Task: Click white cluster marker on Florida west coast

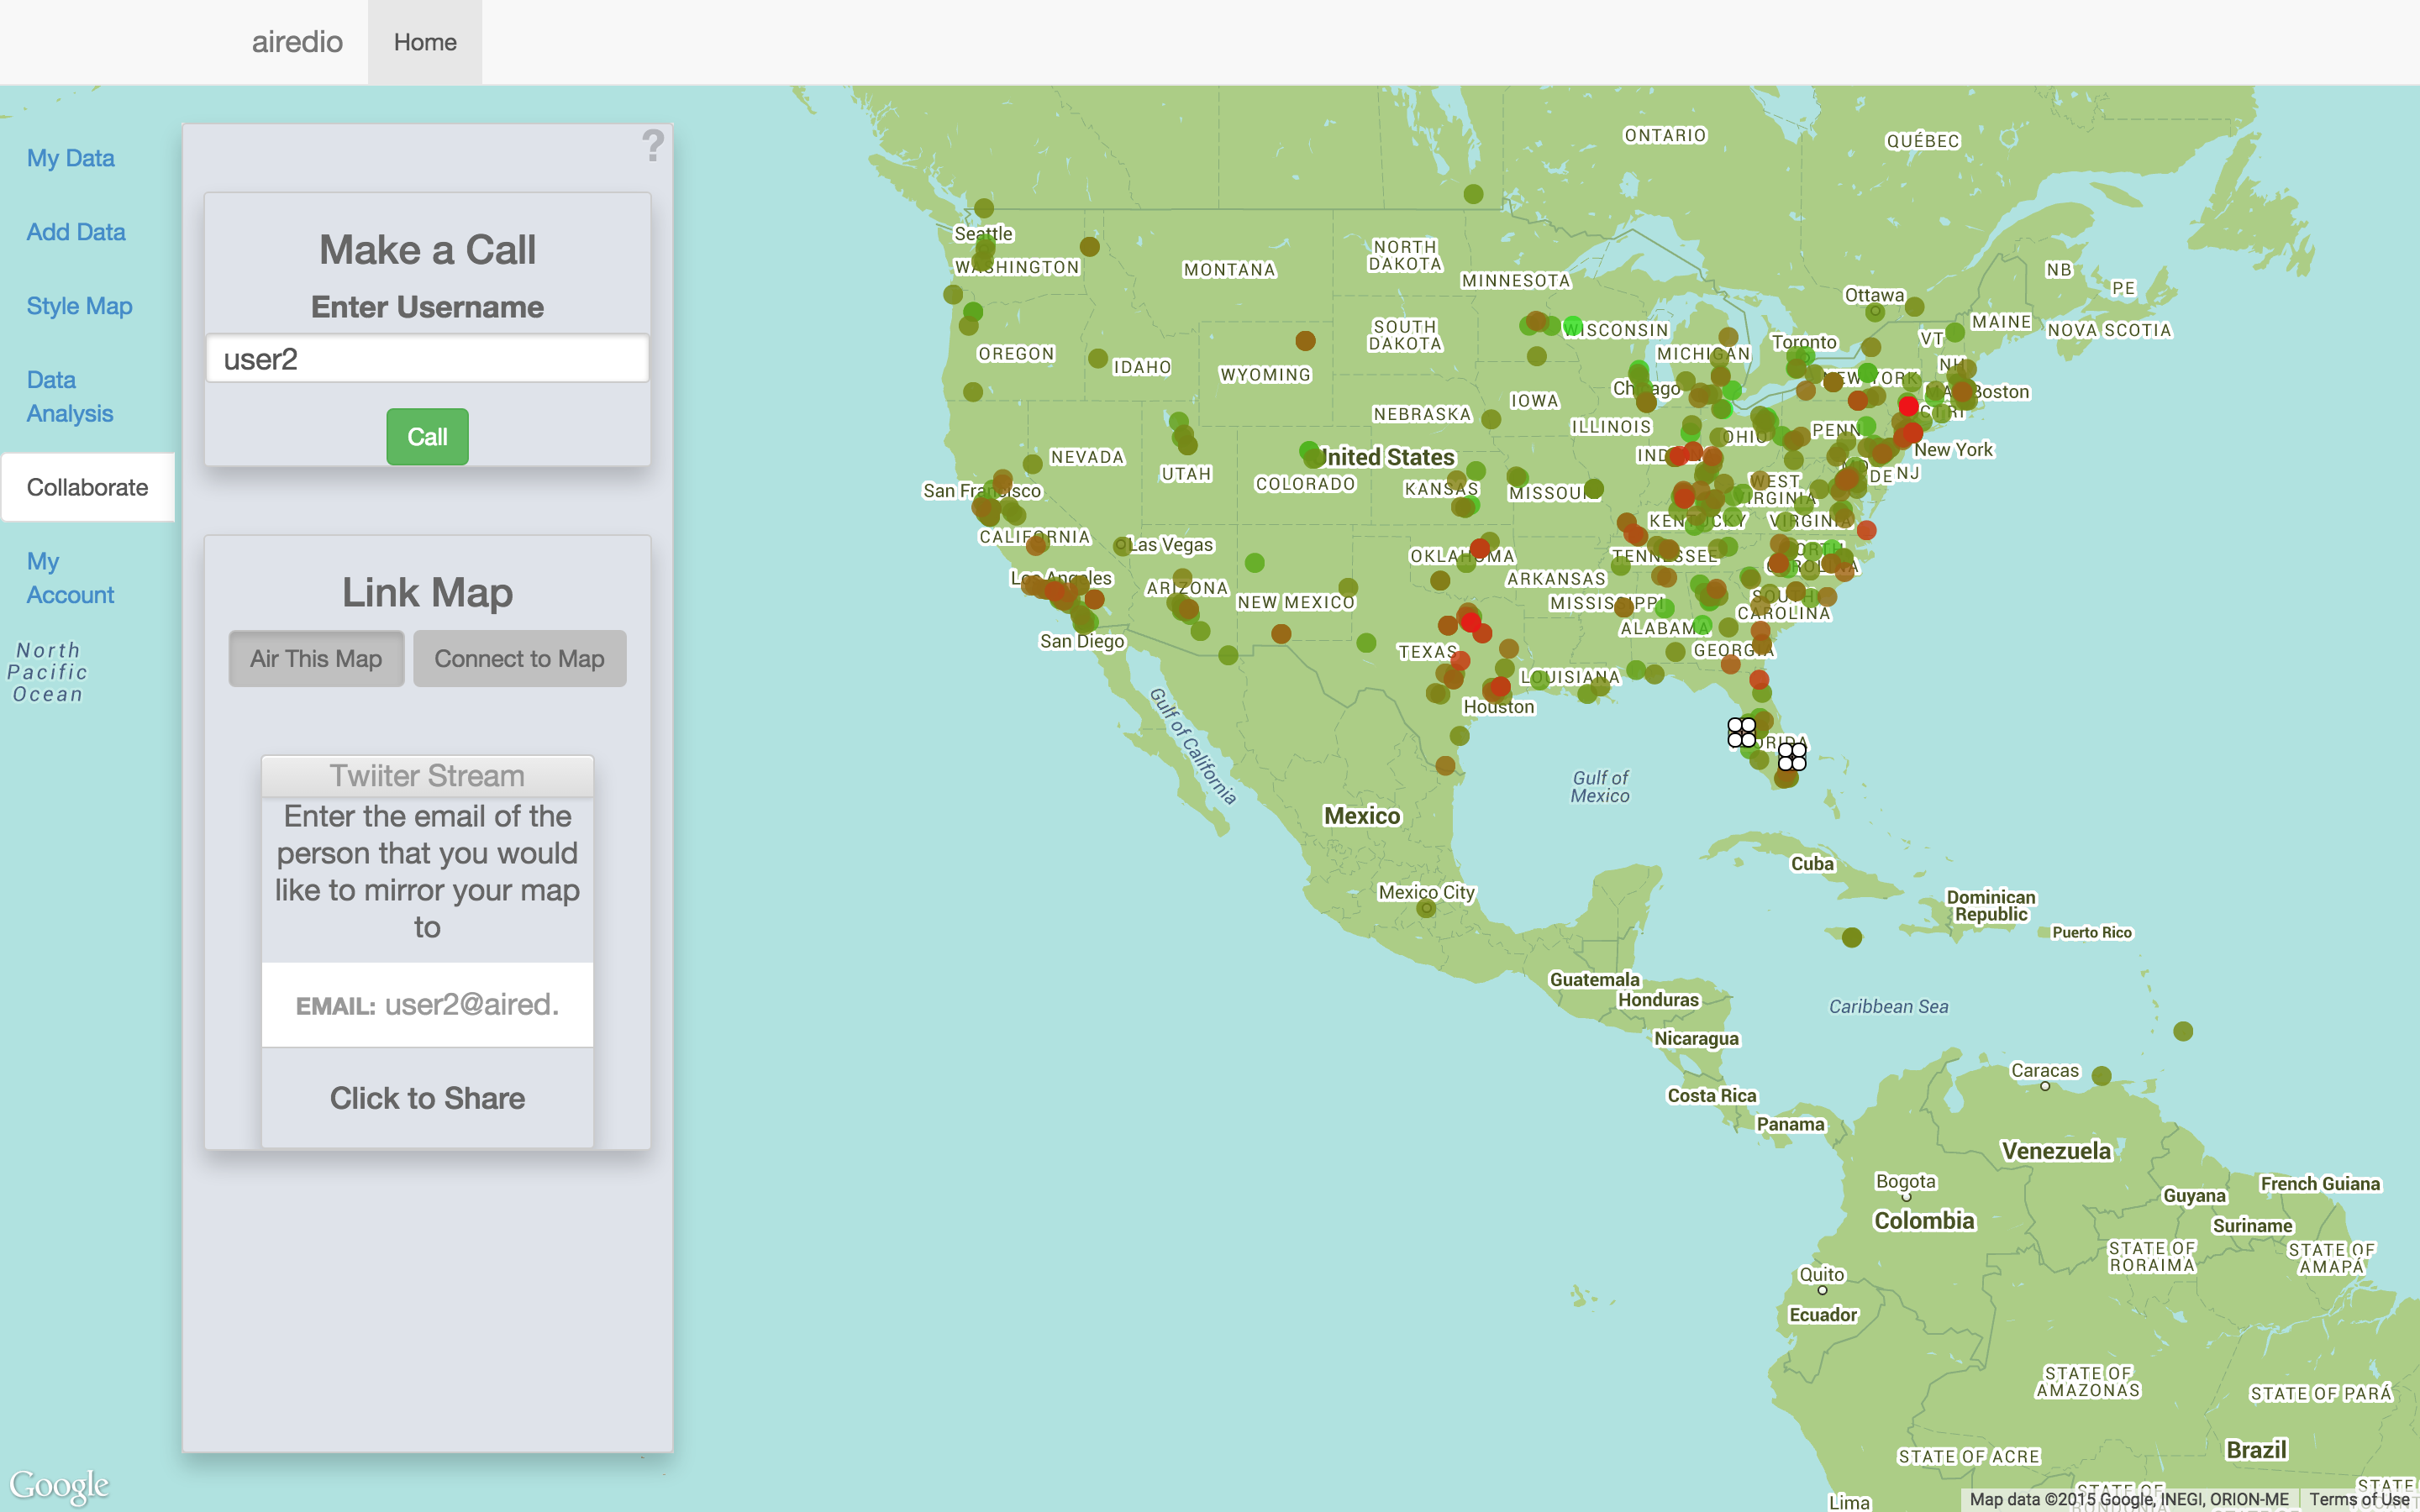Action: pyautogui.click(x=1741, y=732)
